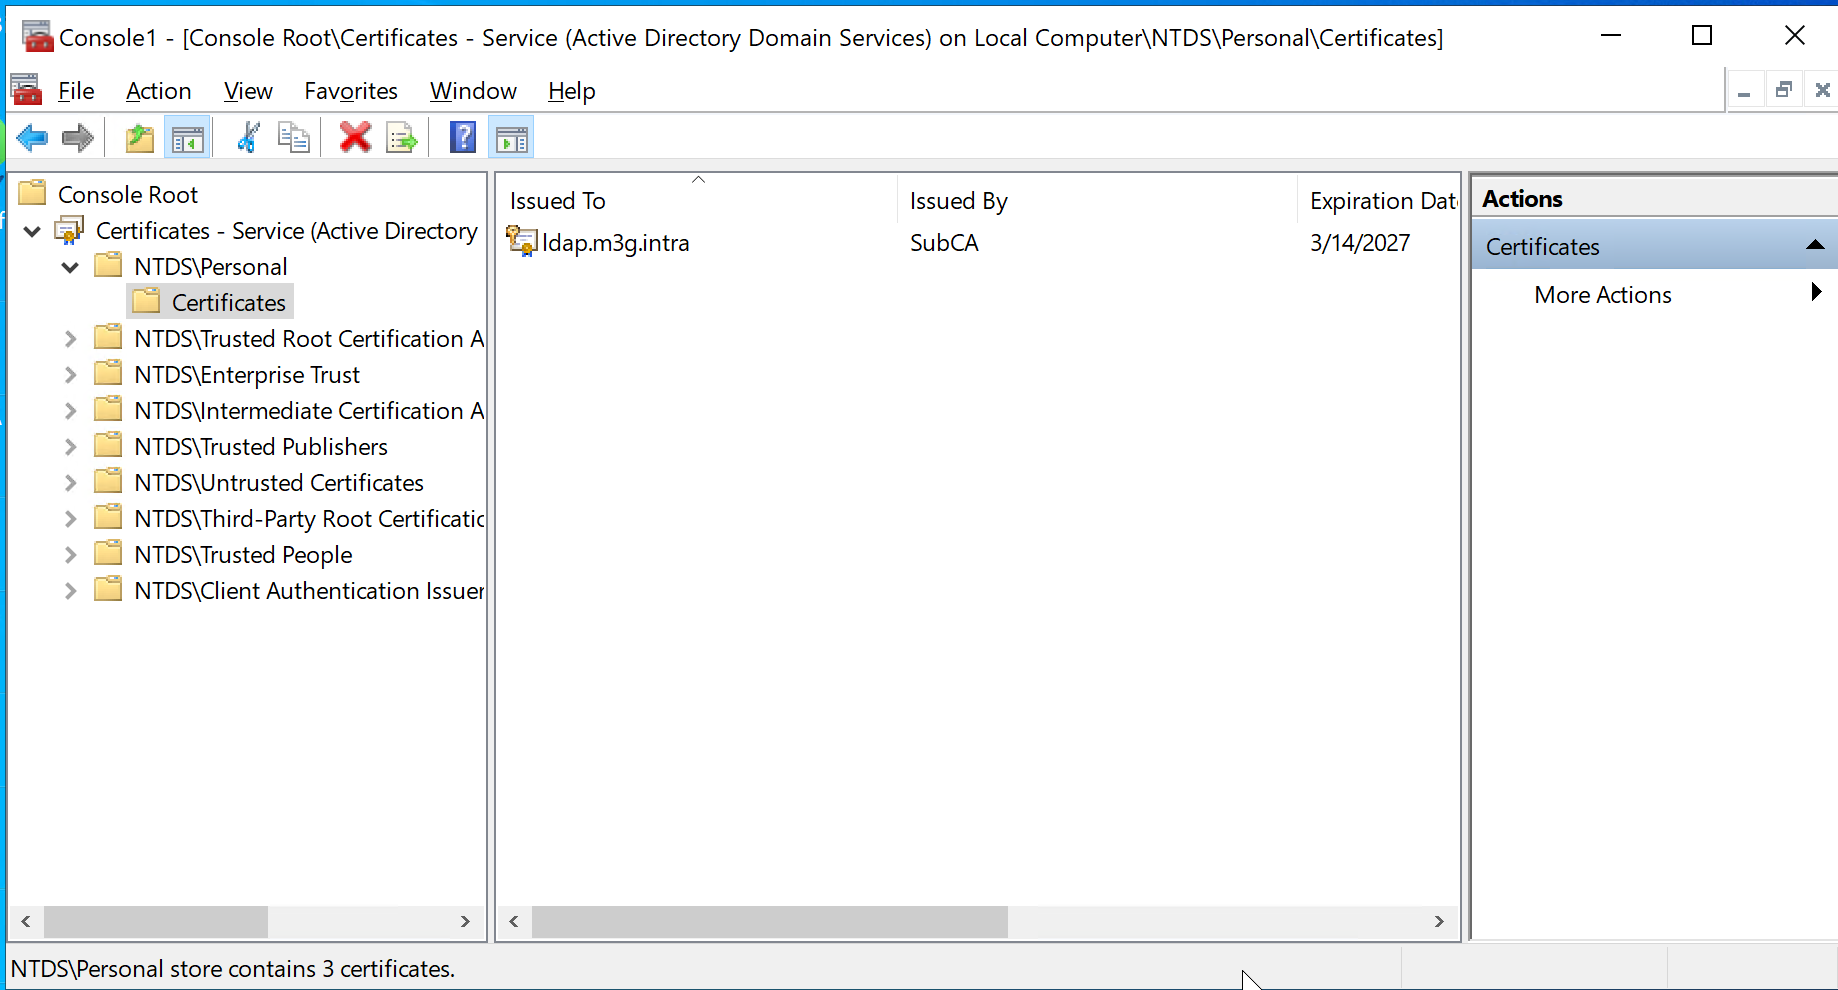This screenshot has width=1838, height=990.
Task: Click the Cut scissors toolbar icon
Action: (x=248, y=138)
